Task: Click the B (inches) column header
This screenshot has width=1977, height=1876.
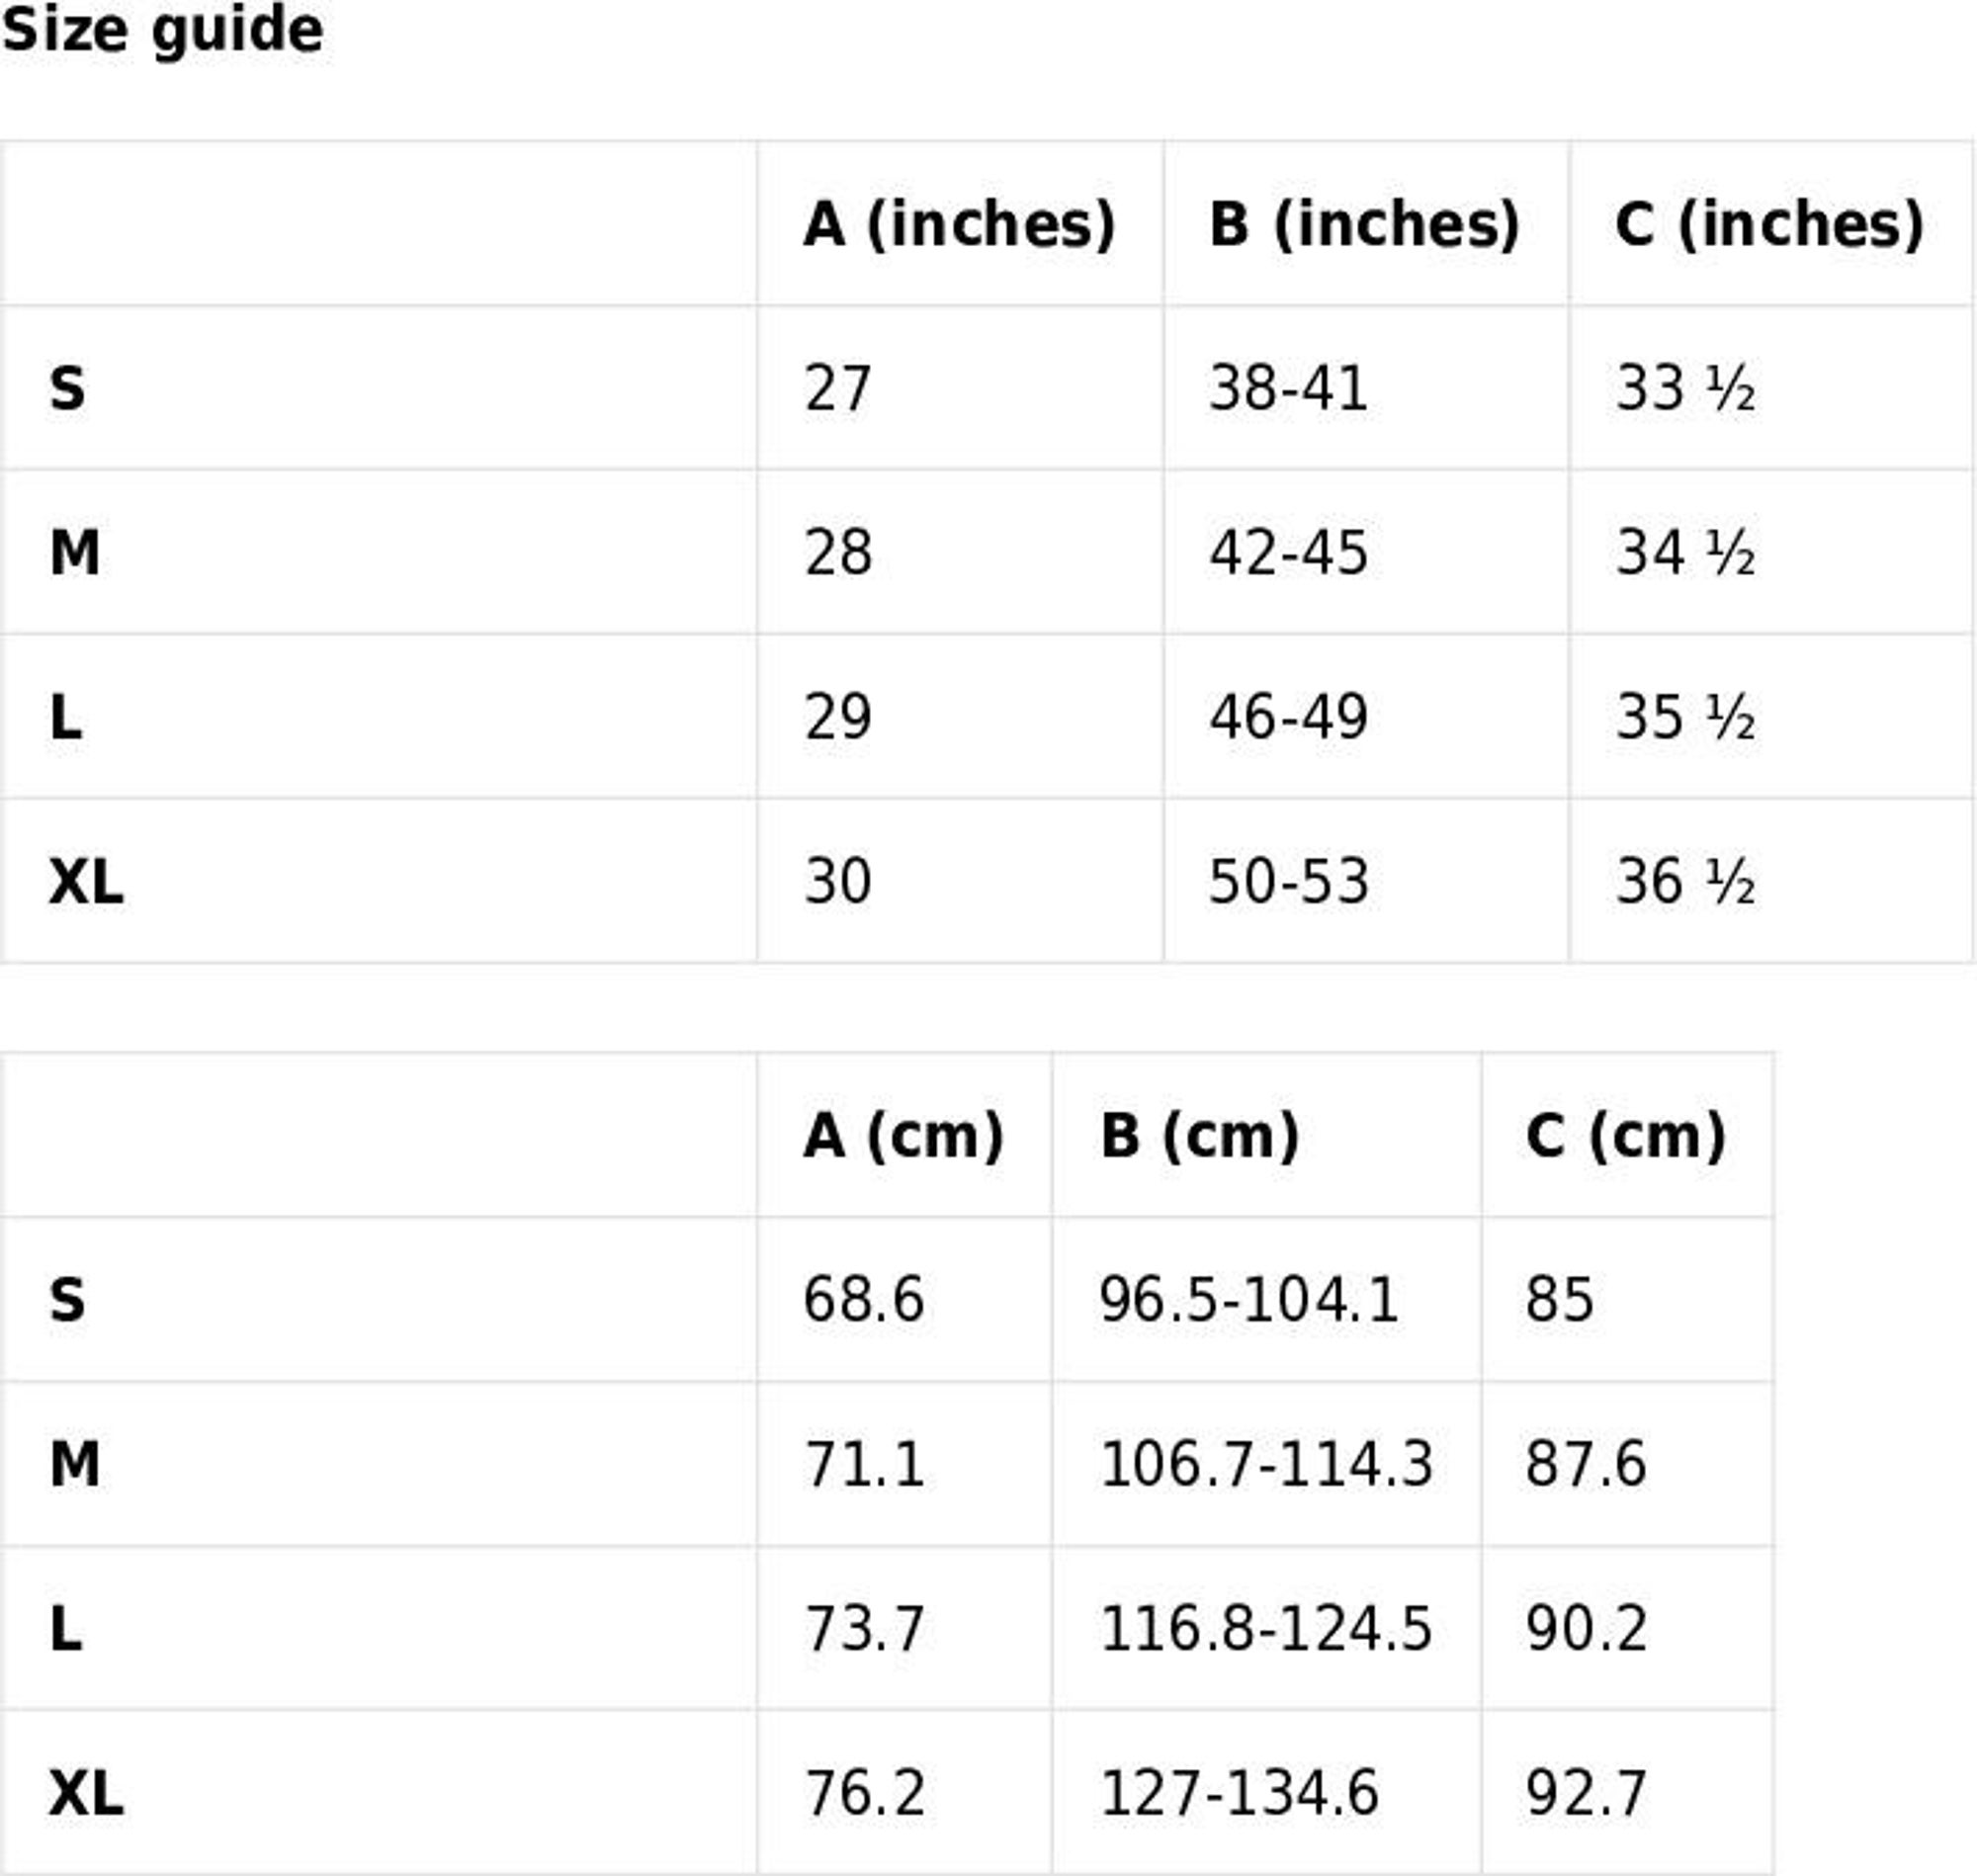Action: click(1364, 224)
